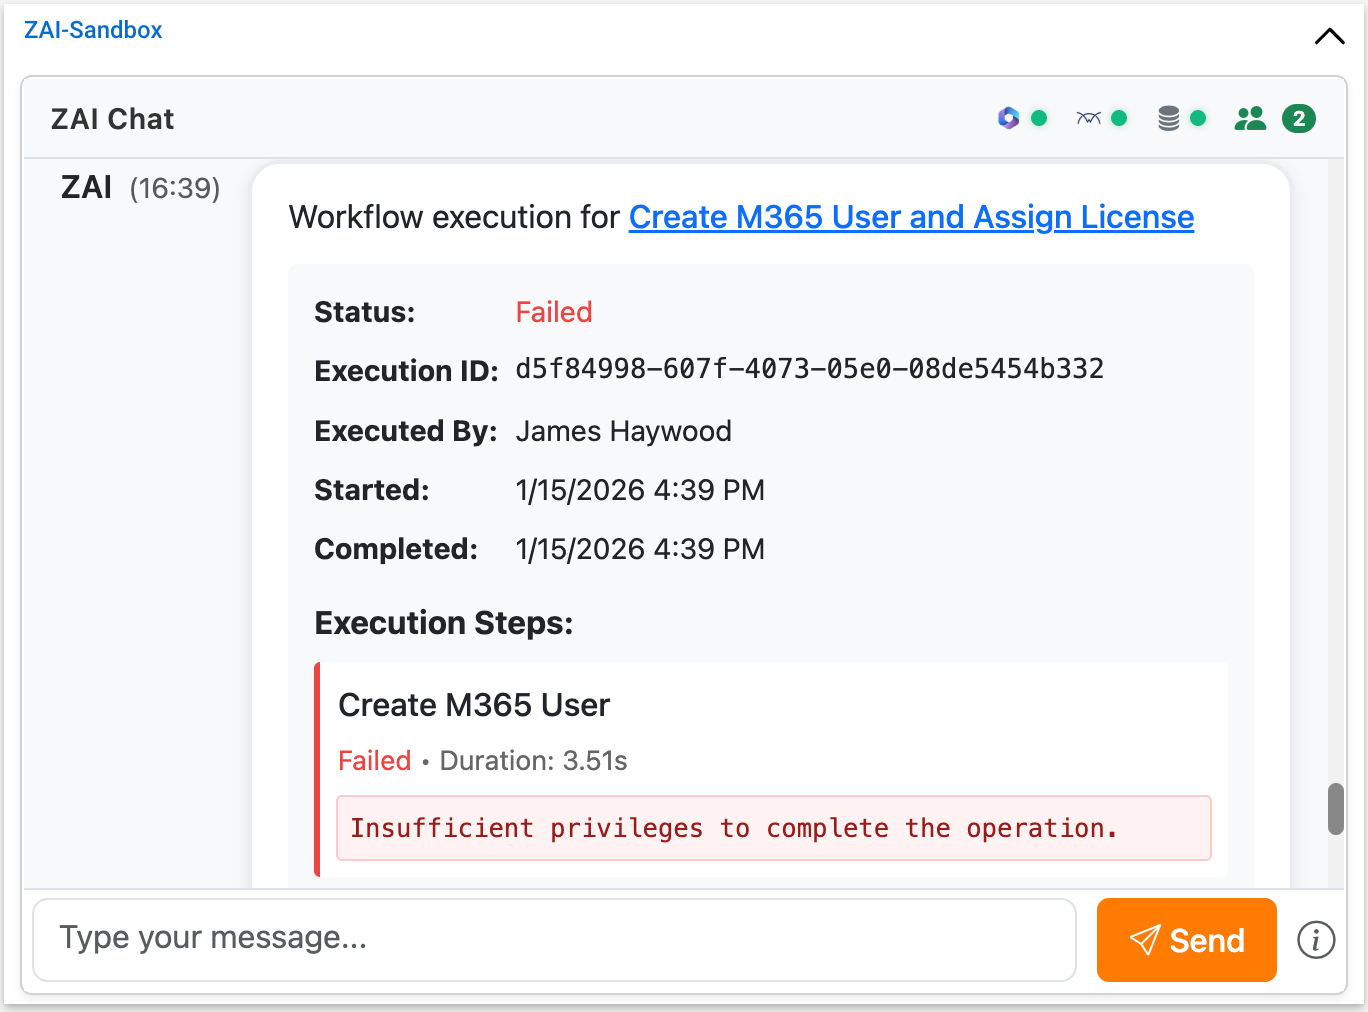Send the chat message
This screenshot has height=1012, width=1368.
pos(1186,939)
